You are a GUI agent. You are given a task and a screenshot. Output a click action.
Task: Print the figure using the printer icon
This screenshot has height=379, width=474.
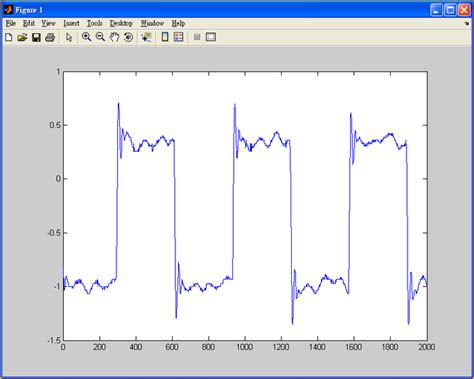50,37
